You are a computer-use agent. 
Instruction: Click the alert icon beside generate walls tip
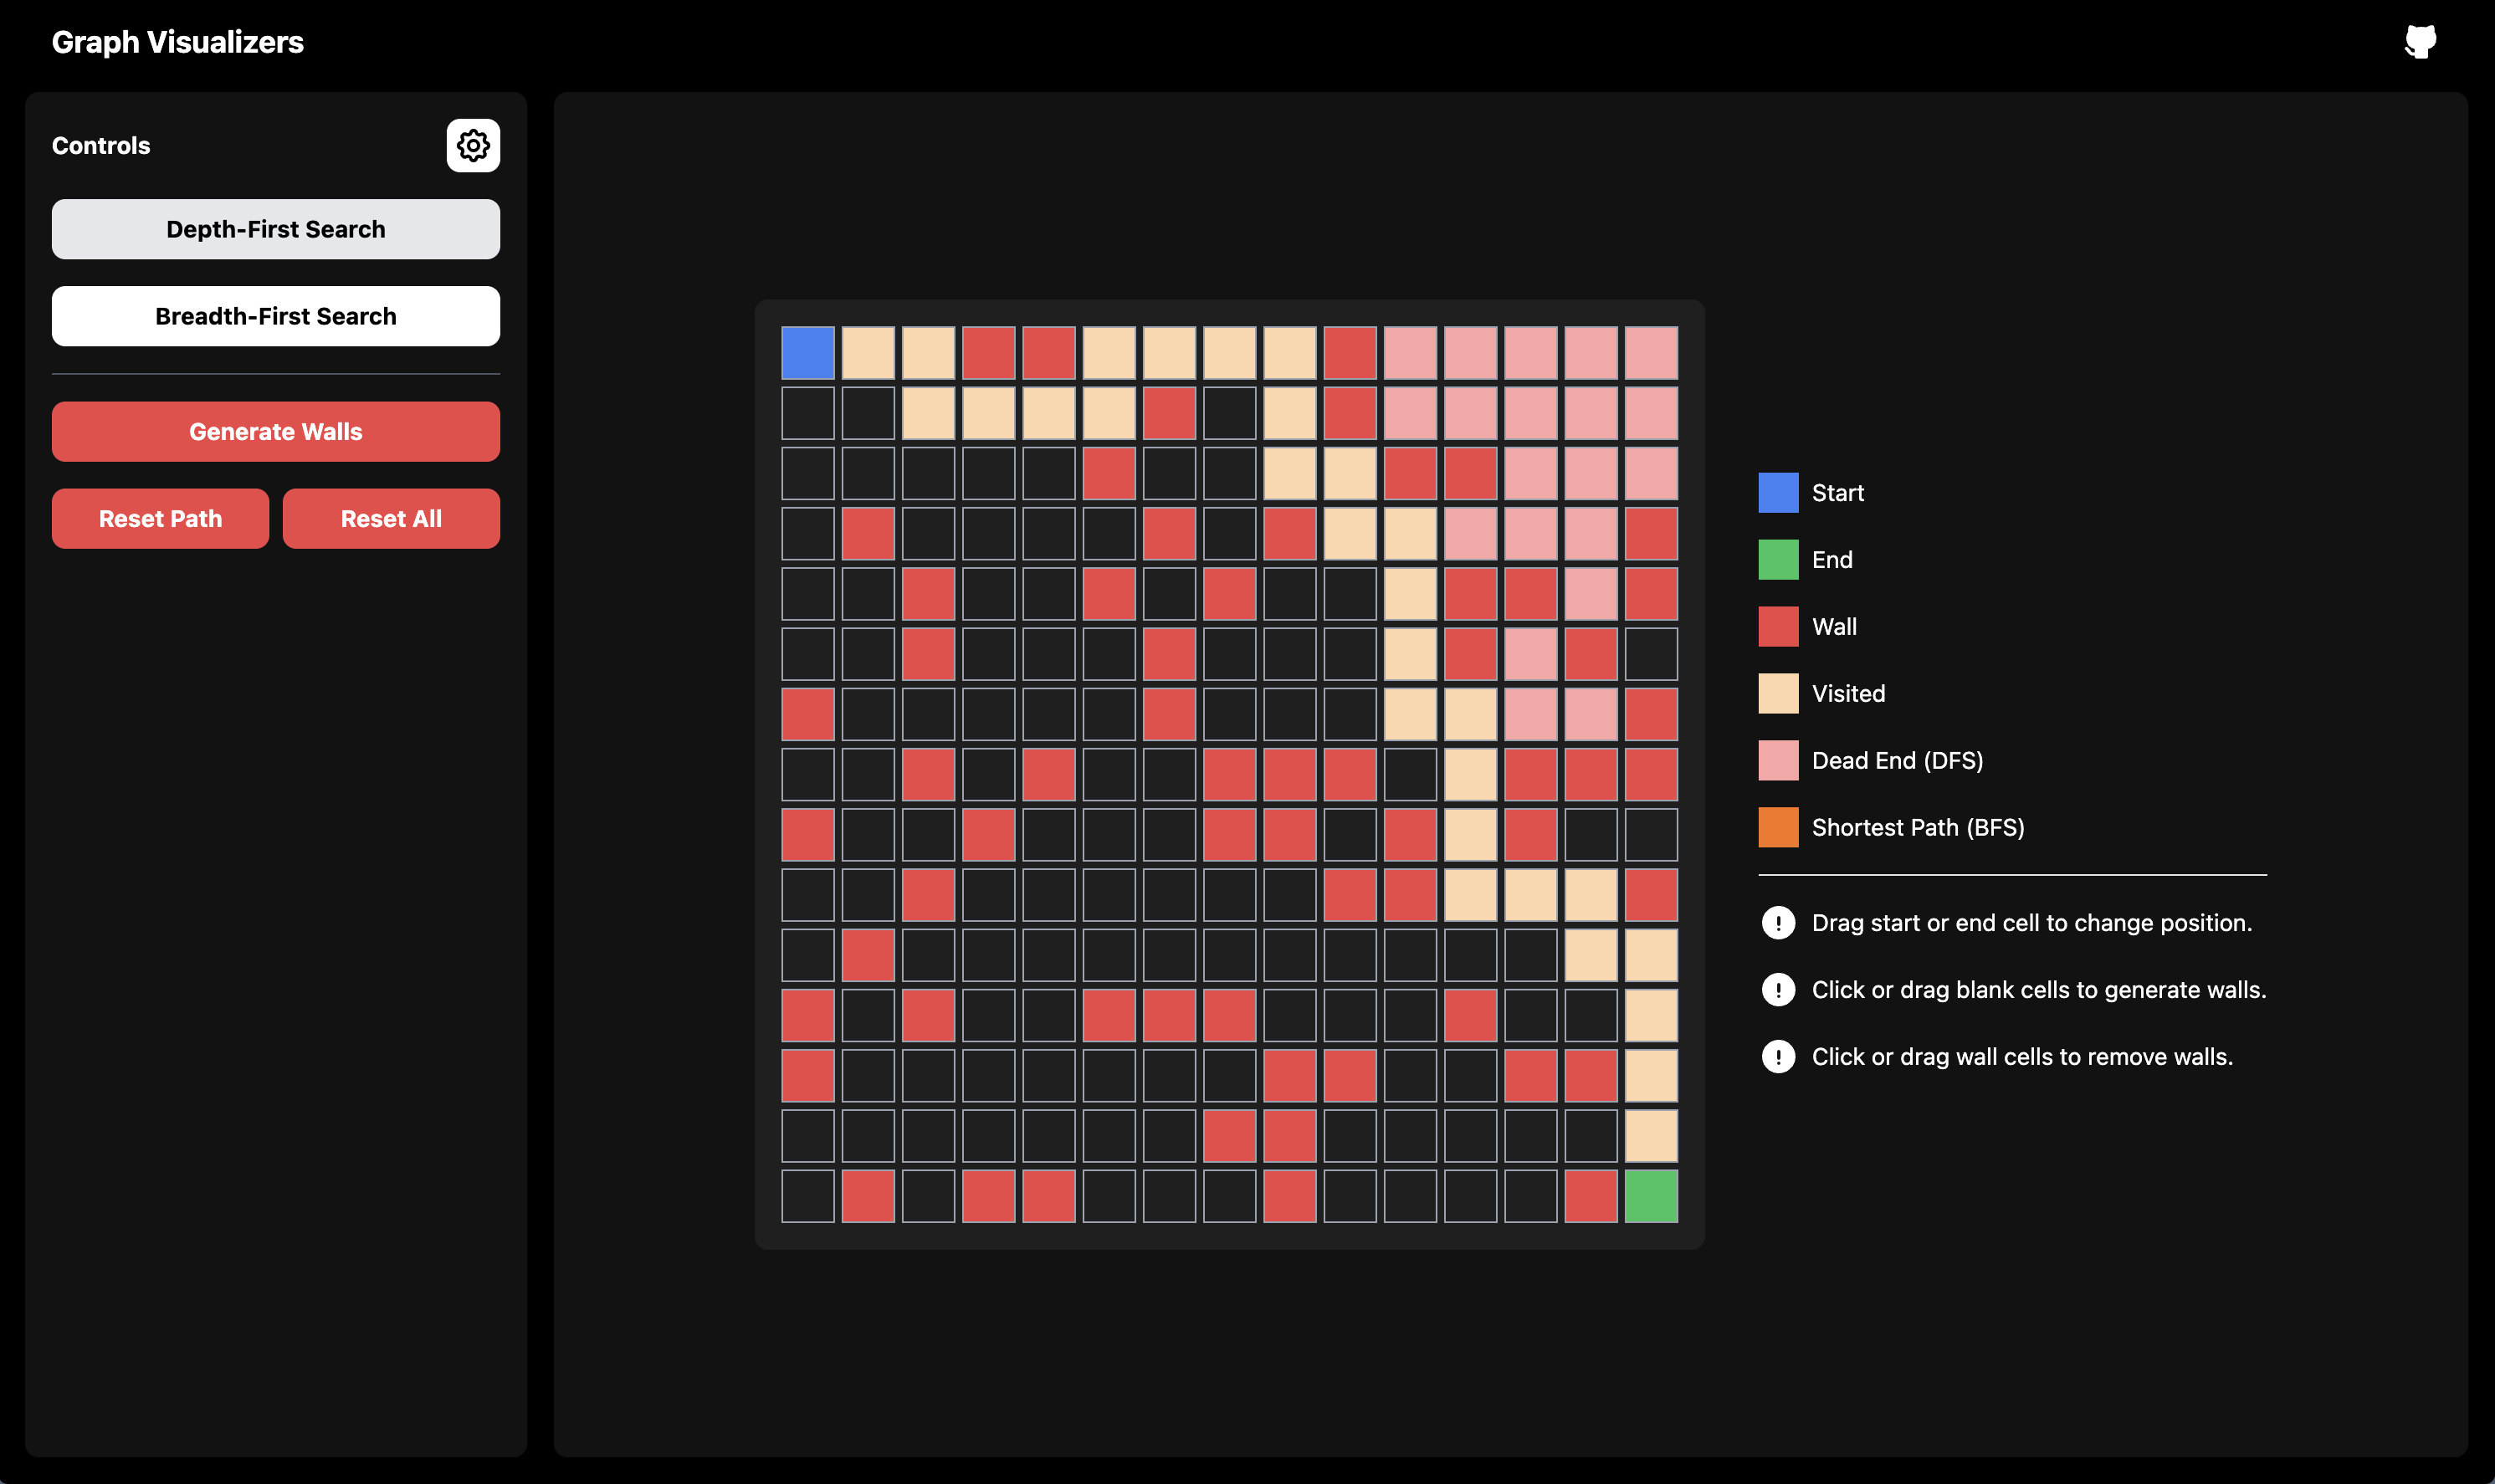pos(1778,989)
